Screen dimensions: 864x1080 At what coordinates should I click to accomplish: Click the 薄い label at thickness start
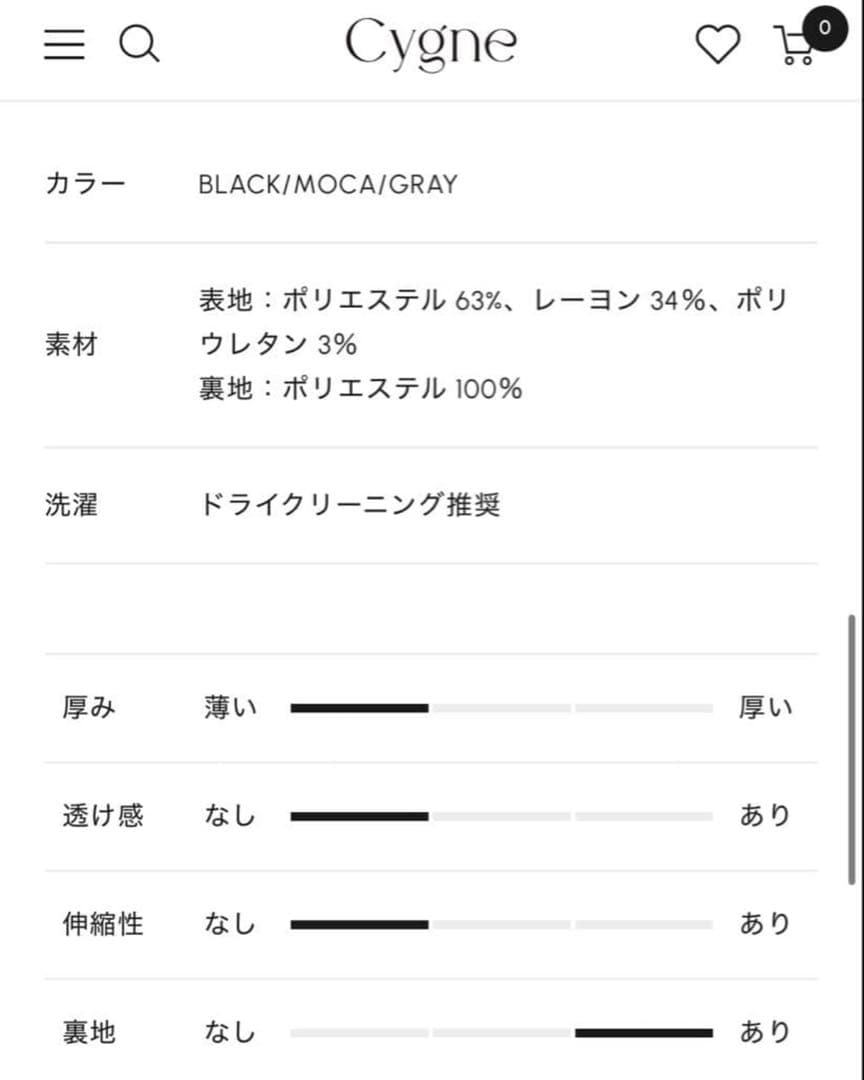(231, 708)
